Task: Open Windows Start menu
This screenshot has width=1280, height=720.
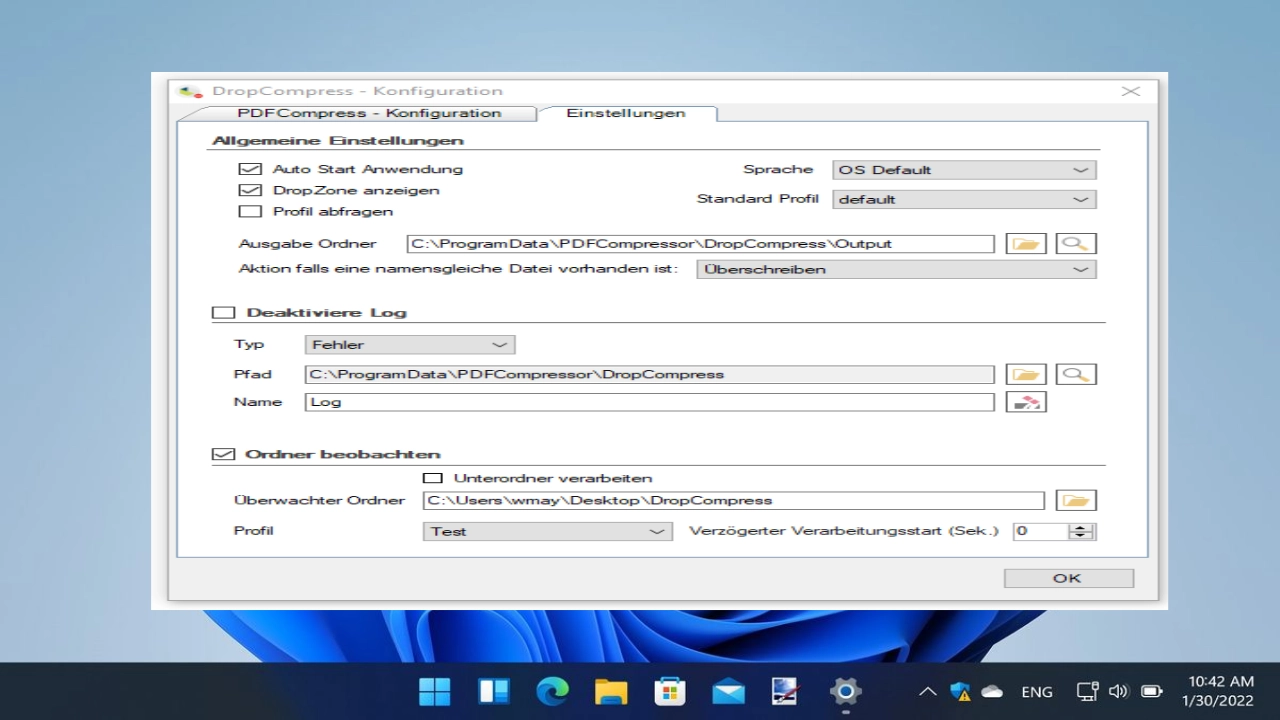Action: 435,691
